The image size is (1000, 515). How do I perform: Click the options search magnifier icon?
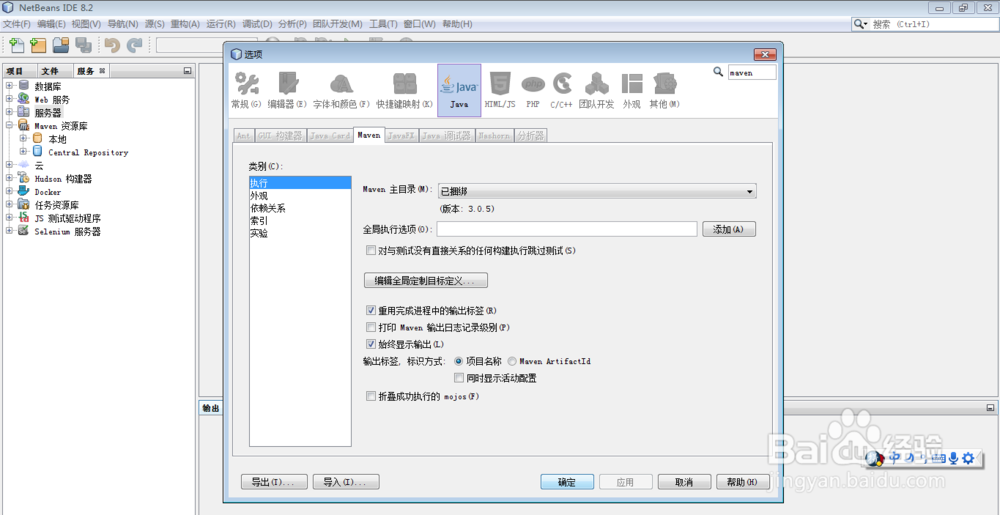click(x=718, y=72)
